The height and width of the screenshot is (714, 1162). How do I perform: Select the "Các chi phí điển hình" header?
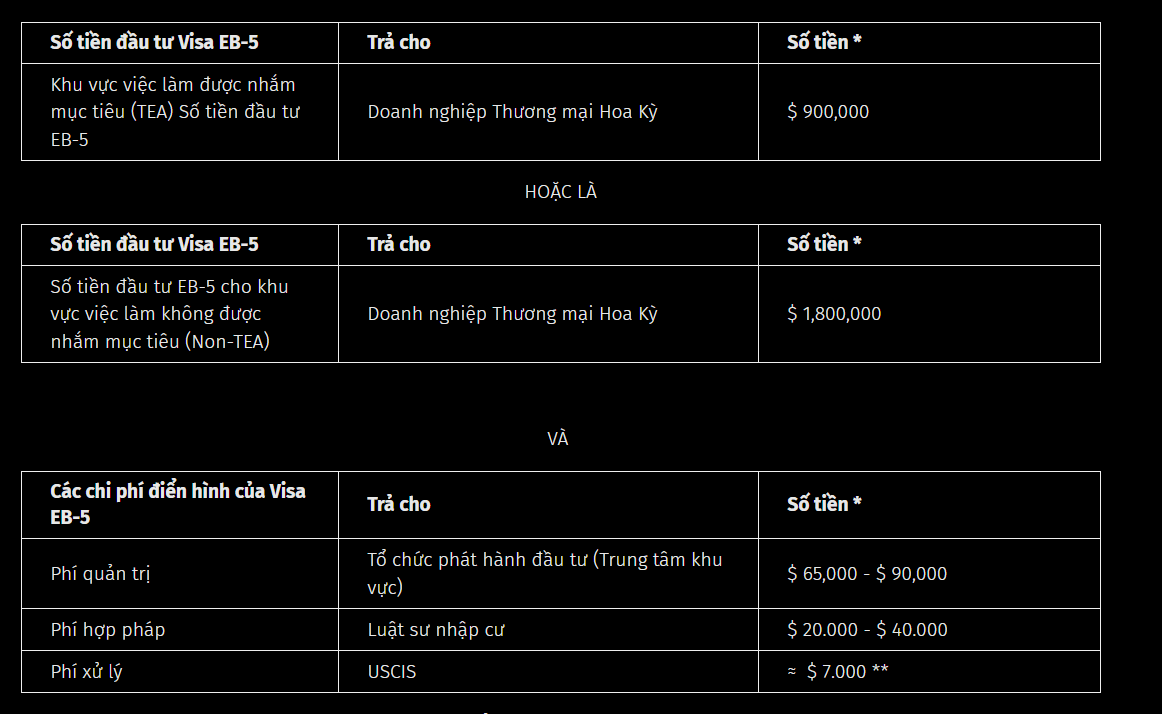[x=178, y=503]
